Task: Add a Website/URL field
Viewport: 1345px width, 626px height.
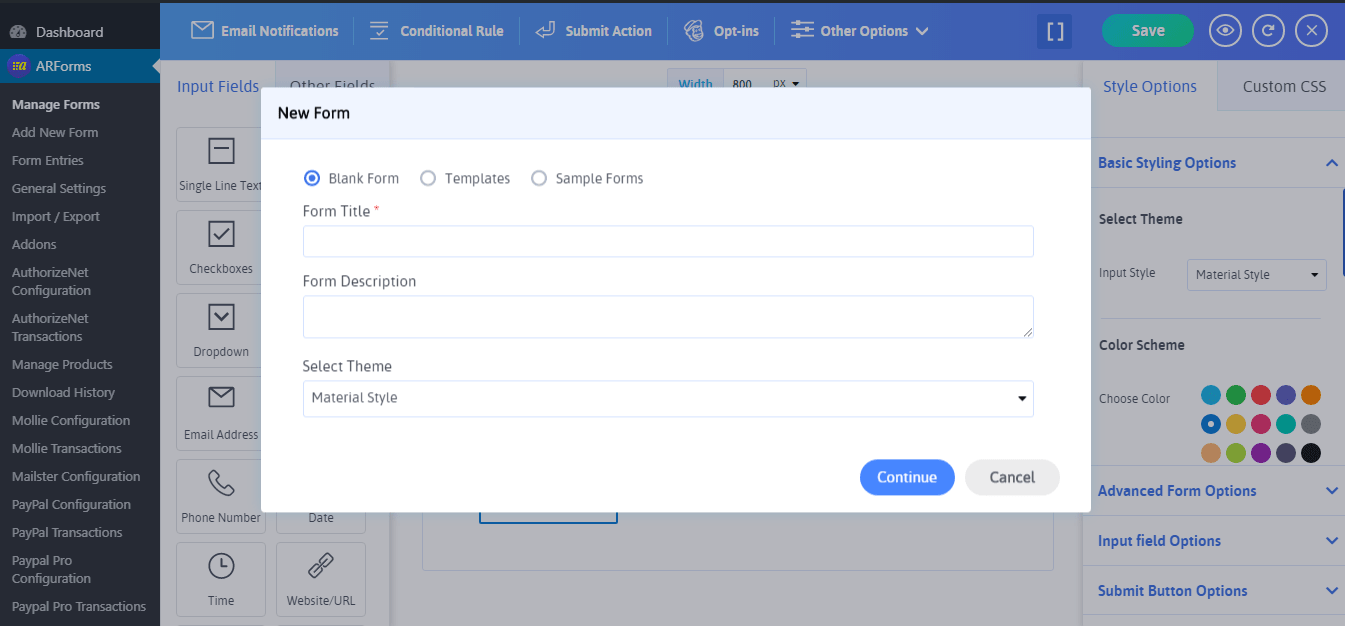Action: click(x=321, y=578)
